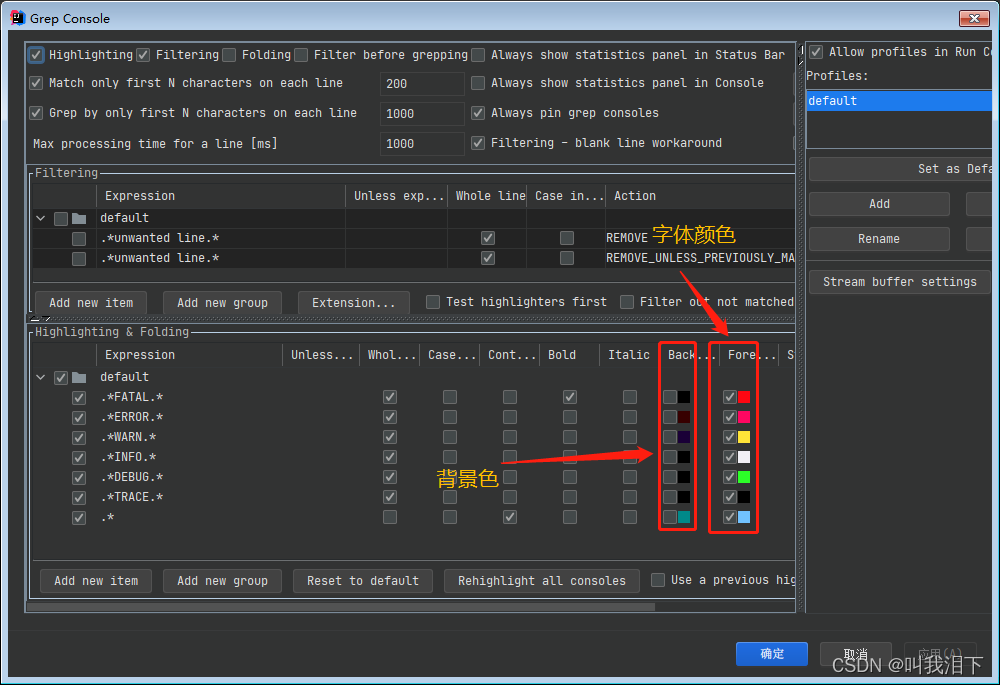Toggle Continue matching checkbox for .* row
Screen dimensions: 1000x685
coord(510,517)
